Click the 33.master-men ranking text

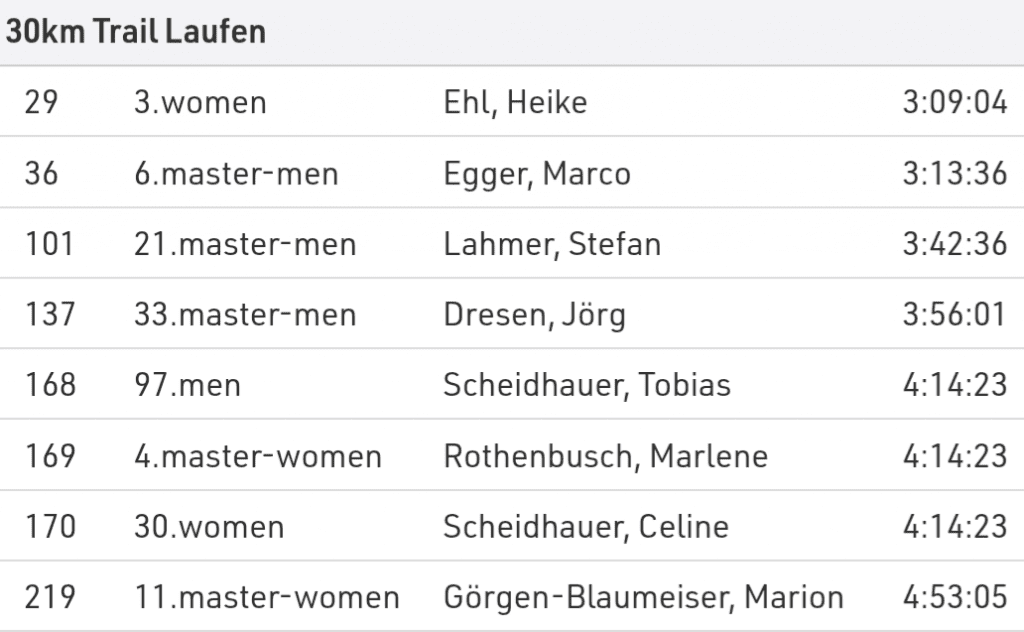pyautogui.click(x=245, y=315)
